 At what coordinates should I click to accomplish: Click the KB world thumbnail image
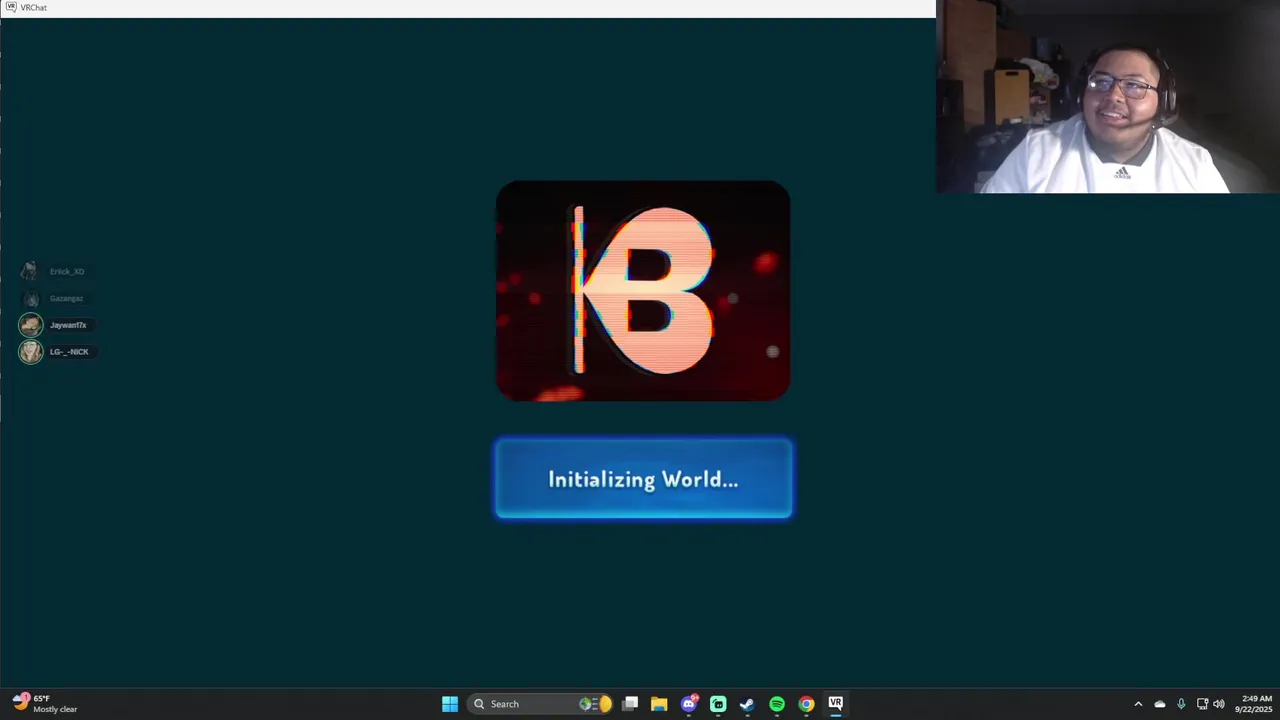[x=643, y=291]
